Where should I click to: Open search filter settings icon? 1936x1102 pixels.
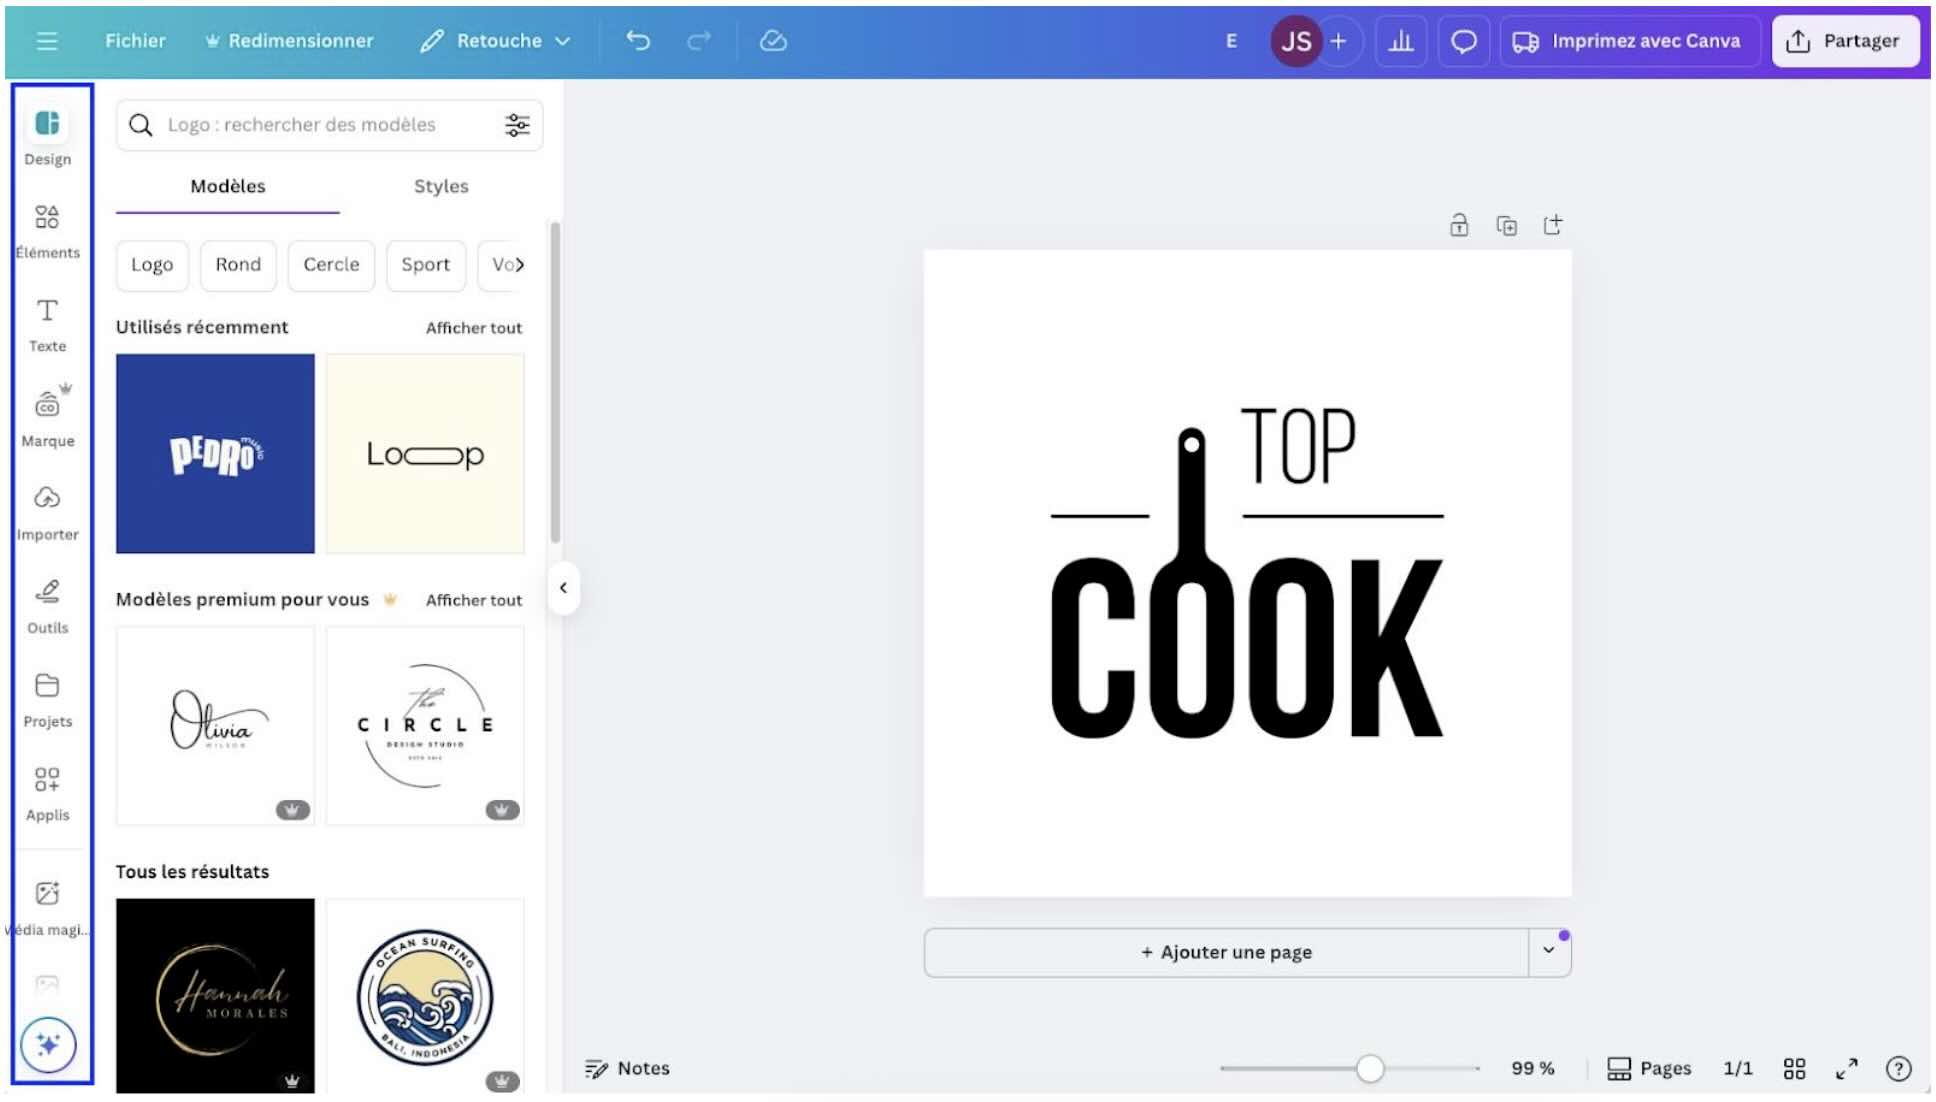point(517,125)
